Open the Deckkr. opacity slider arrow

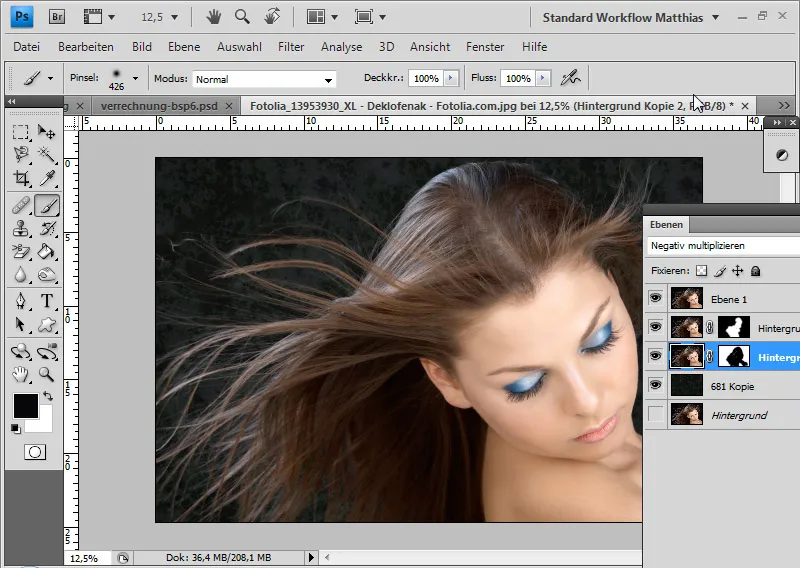451,78
